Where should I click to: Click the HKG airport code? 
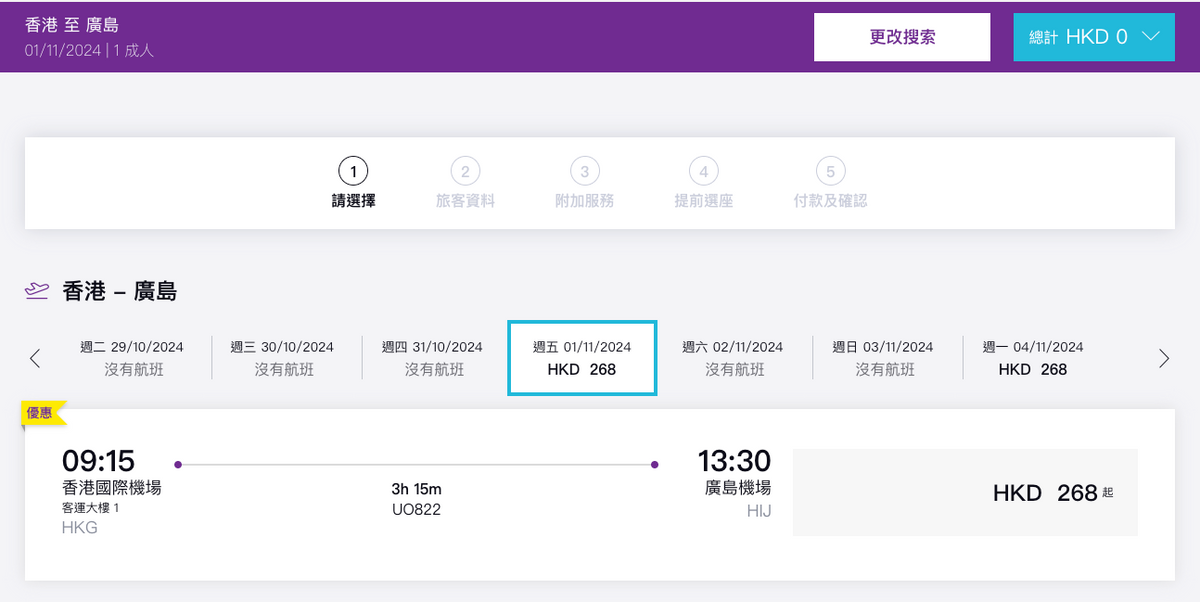click(x=80, y=527)
